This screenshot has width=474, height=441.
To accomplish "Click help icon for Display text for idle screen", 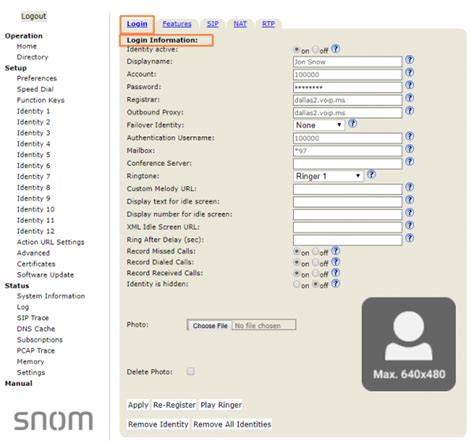I will click(410, 200).
